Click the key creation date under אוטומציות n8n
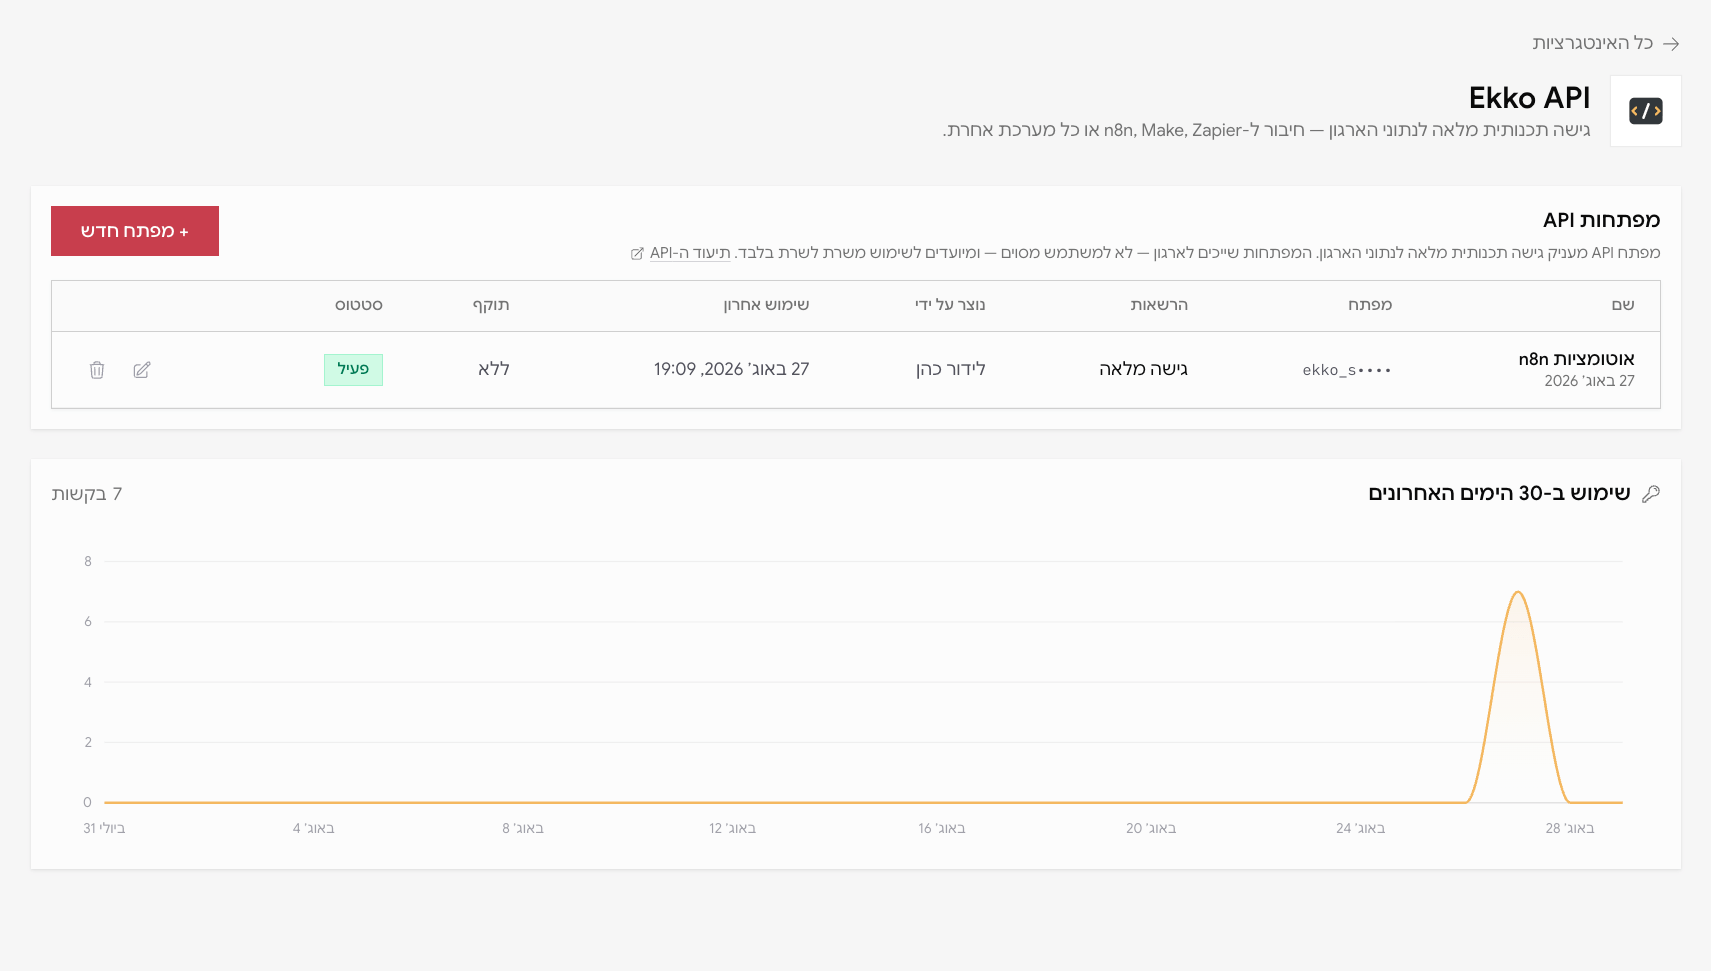This screenshot has width=1711, height=971. pyautogui.click(x=1589, y=381)
